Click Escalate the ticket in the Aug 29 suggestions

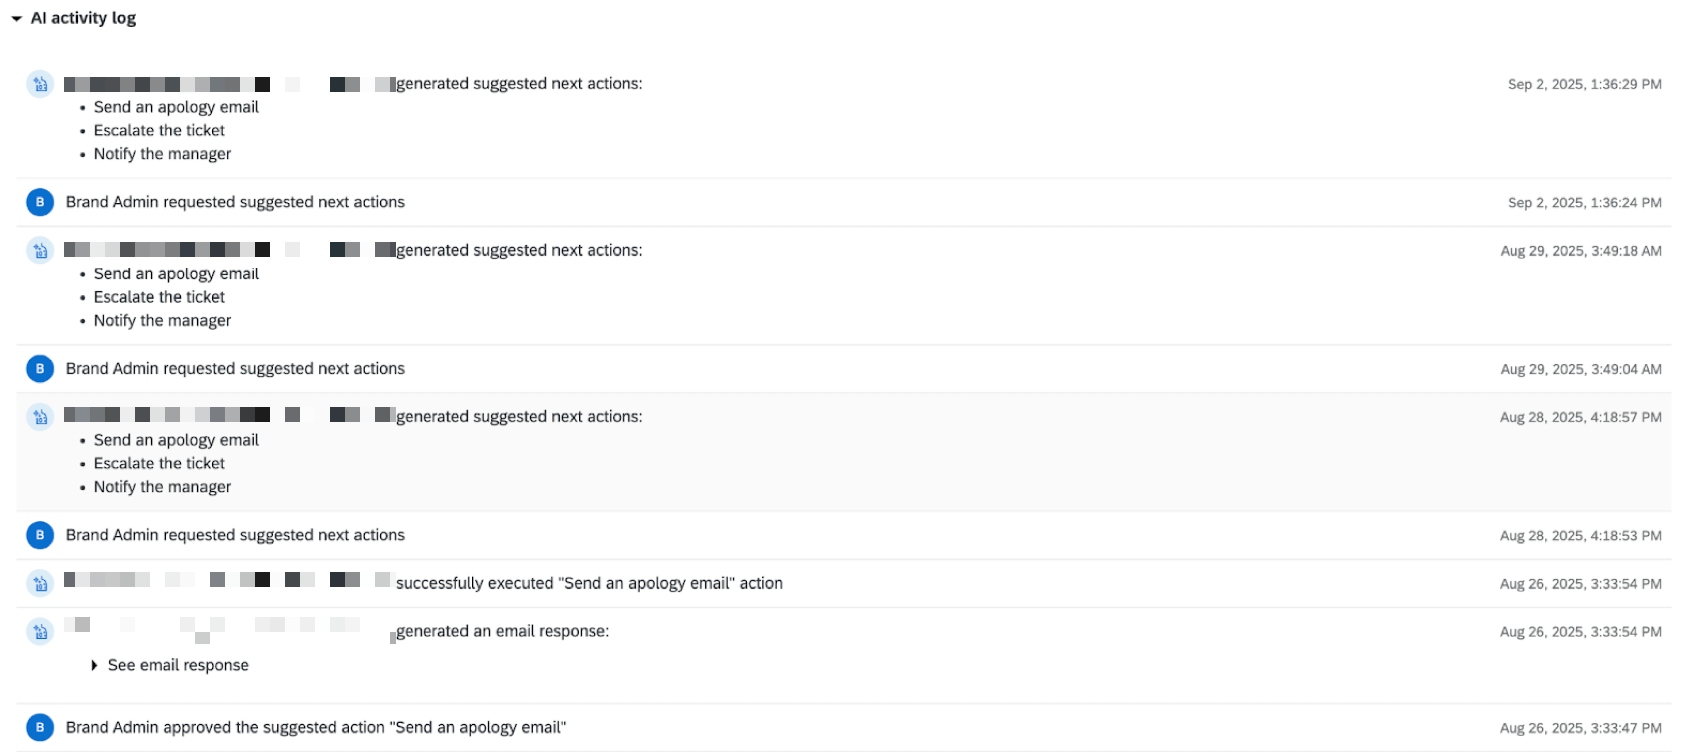pos(159,297)
